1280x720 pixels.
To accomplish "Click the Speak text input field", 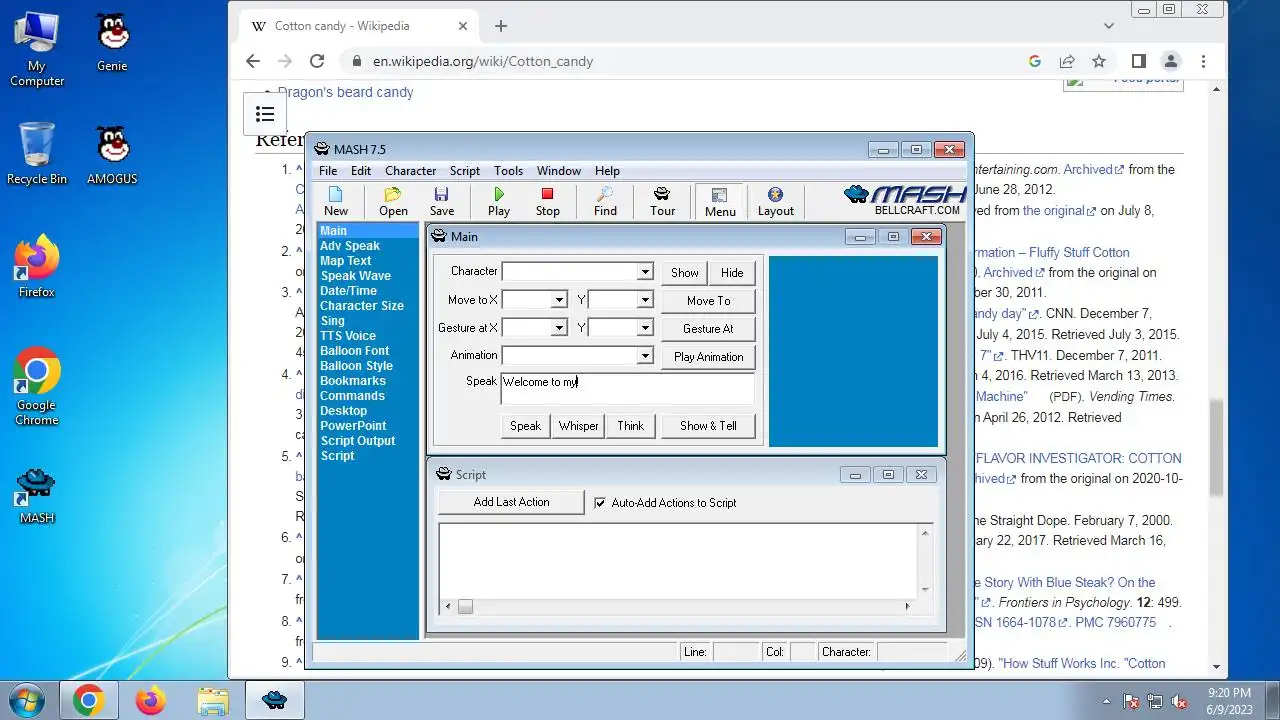I will point(627,389).
